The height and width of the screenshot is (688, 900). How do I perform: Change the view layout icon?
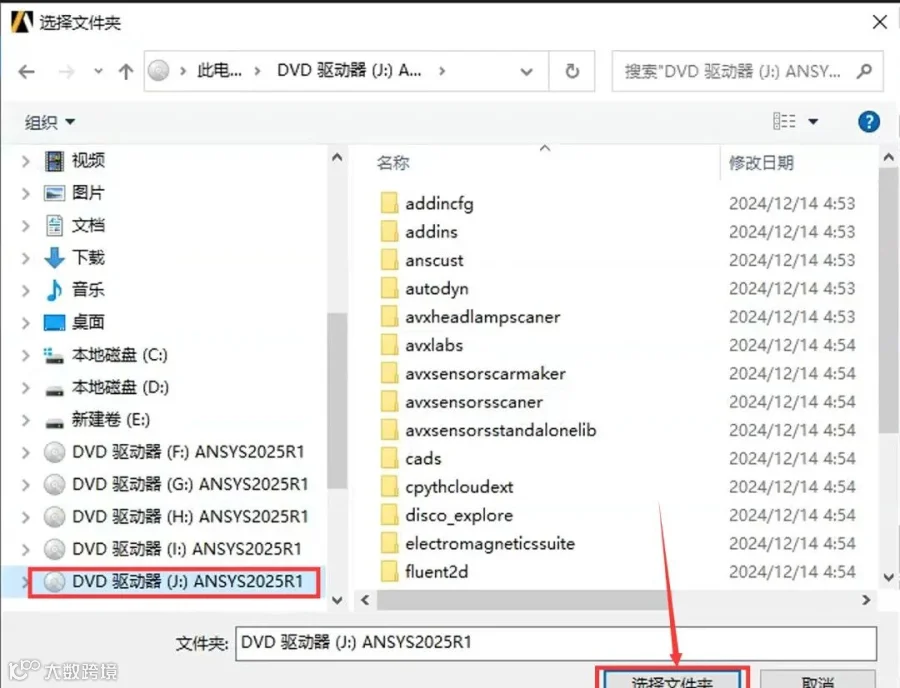(x=784, y=122)
